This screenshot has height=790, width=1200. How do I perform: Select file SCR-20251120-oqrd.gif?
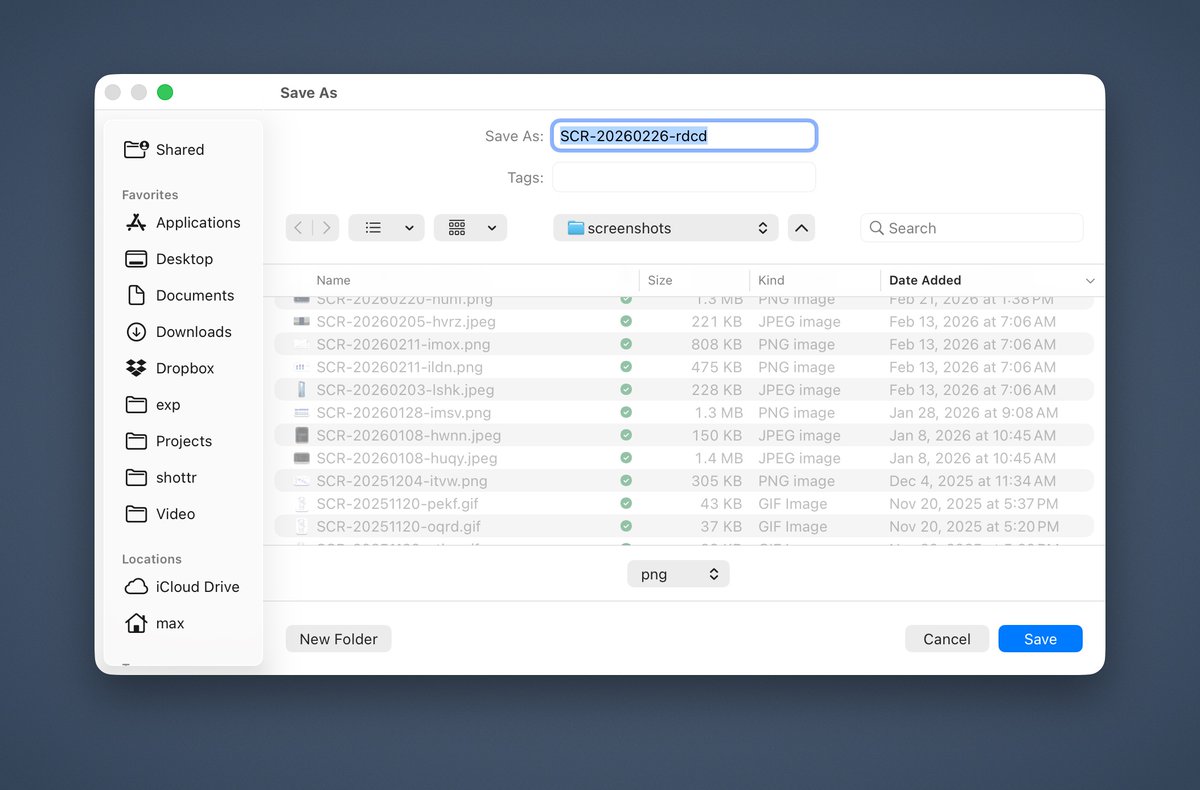click(x=683, y=527)
